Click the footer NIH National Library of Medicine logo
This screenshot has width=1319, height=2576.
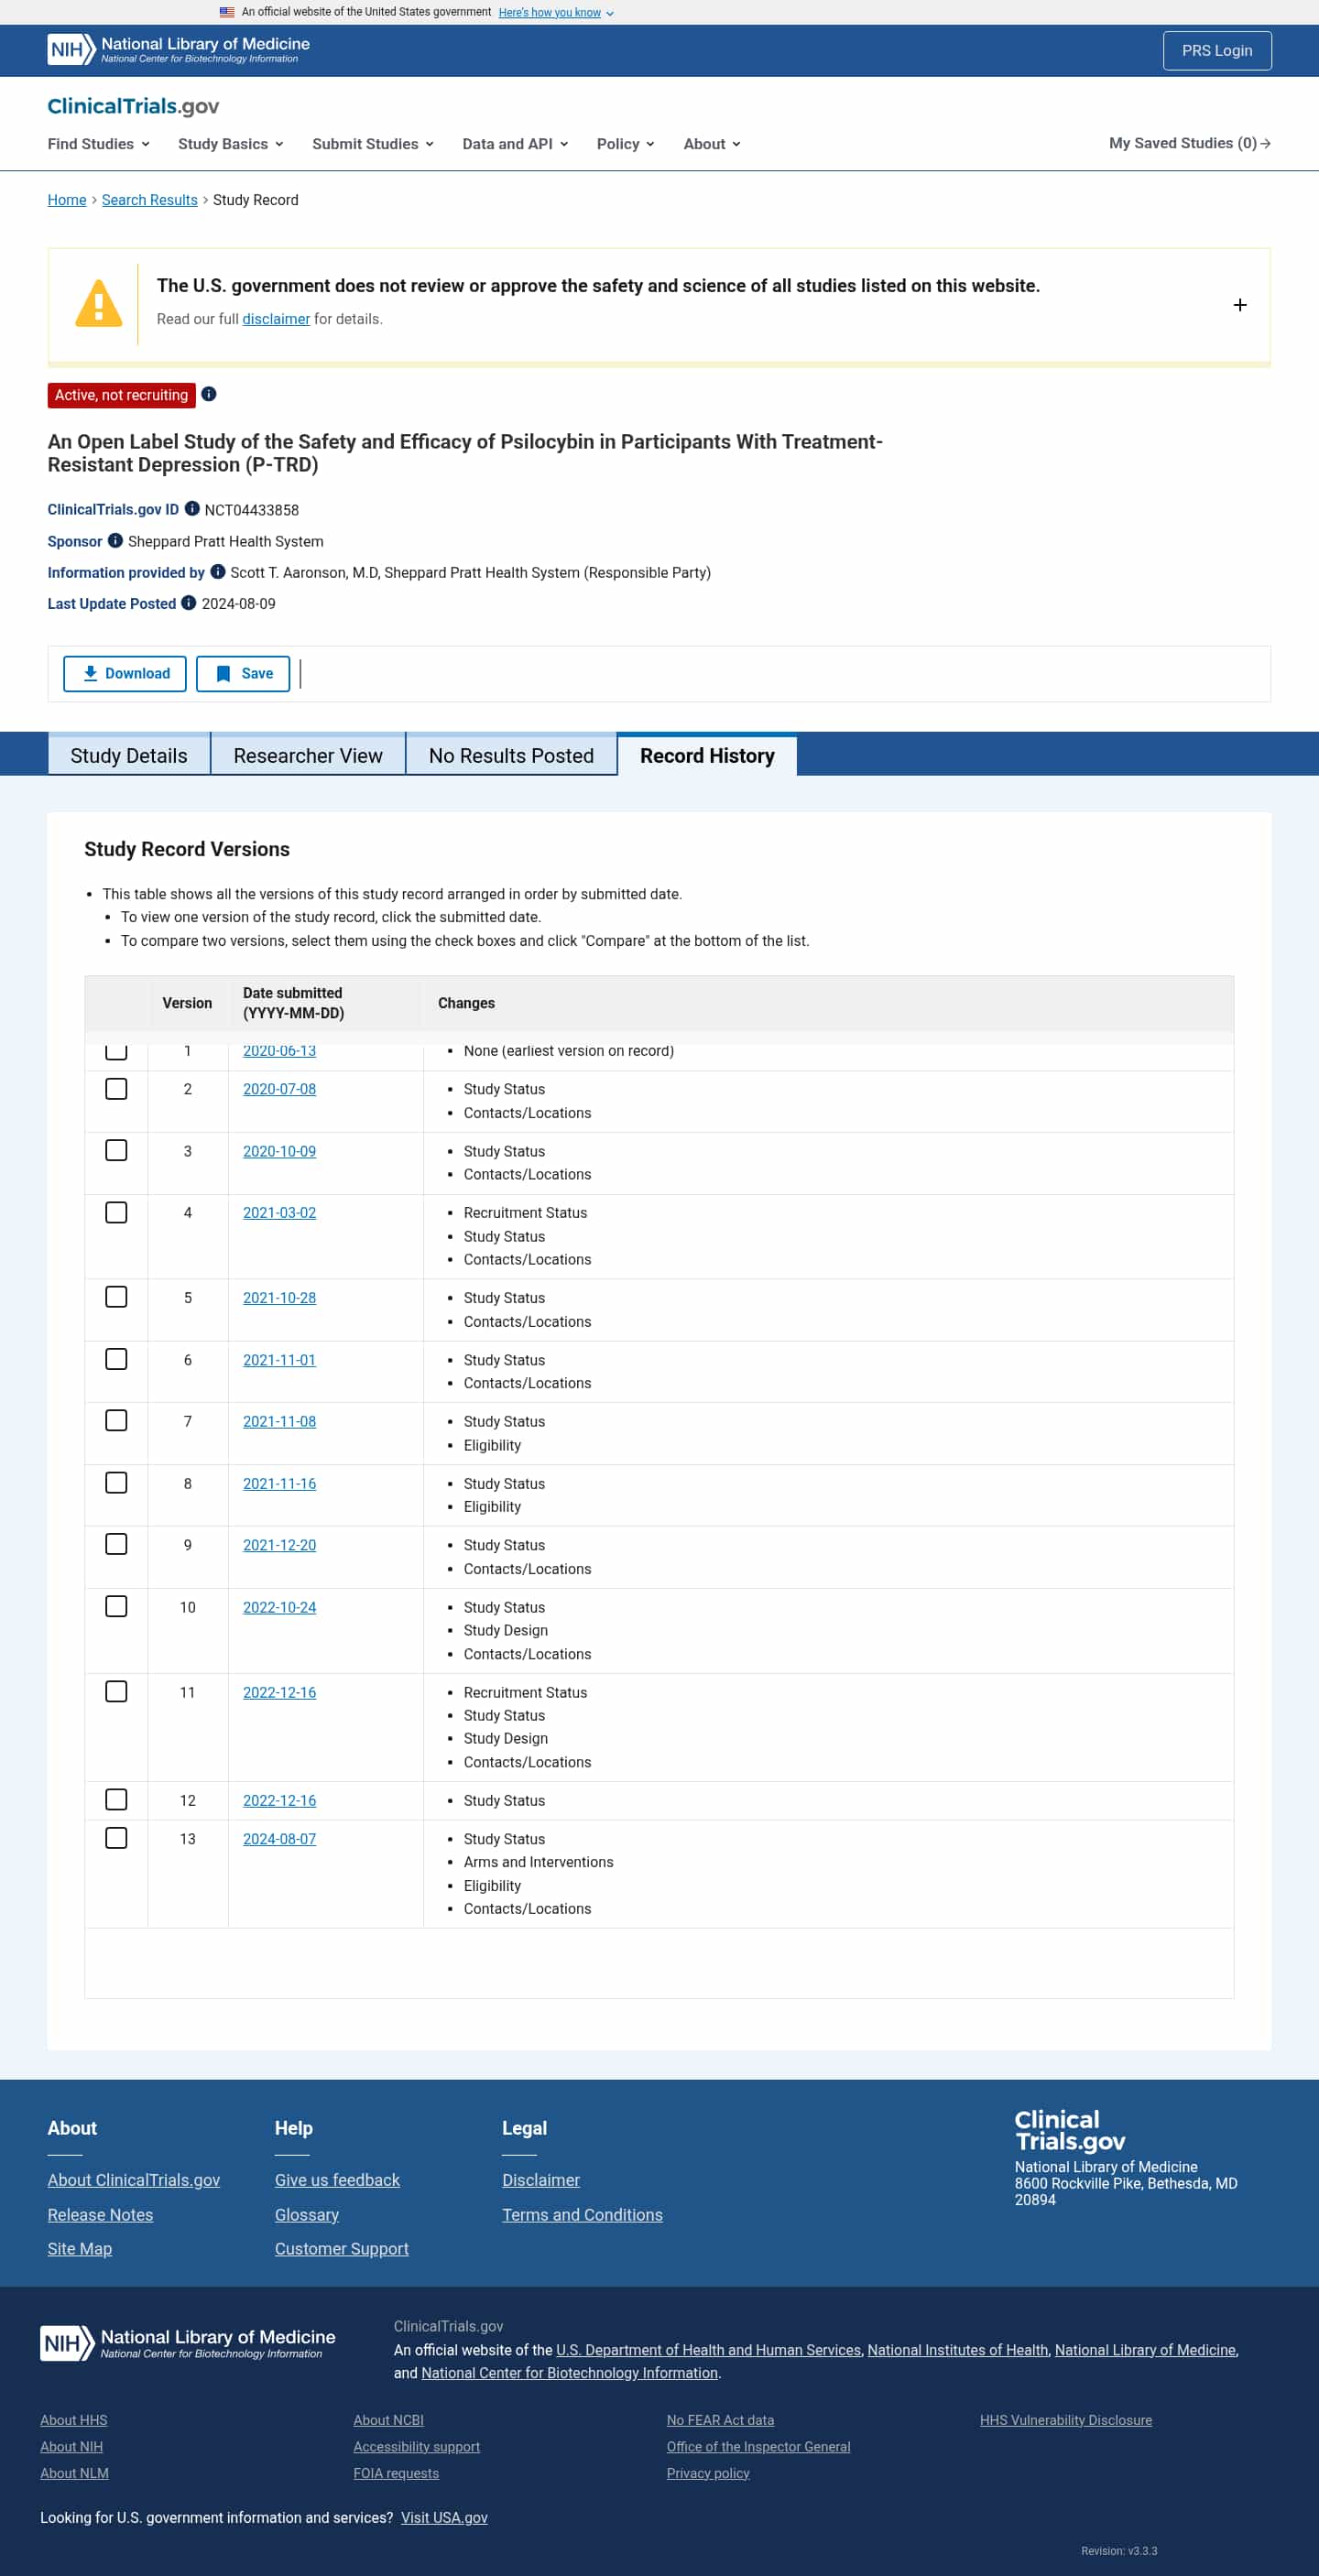[x=188, y=2342]
